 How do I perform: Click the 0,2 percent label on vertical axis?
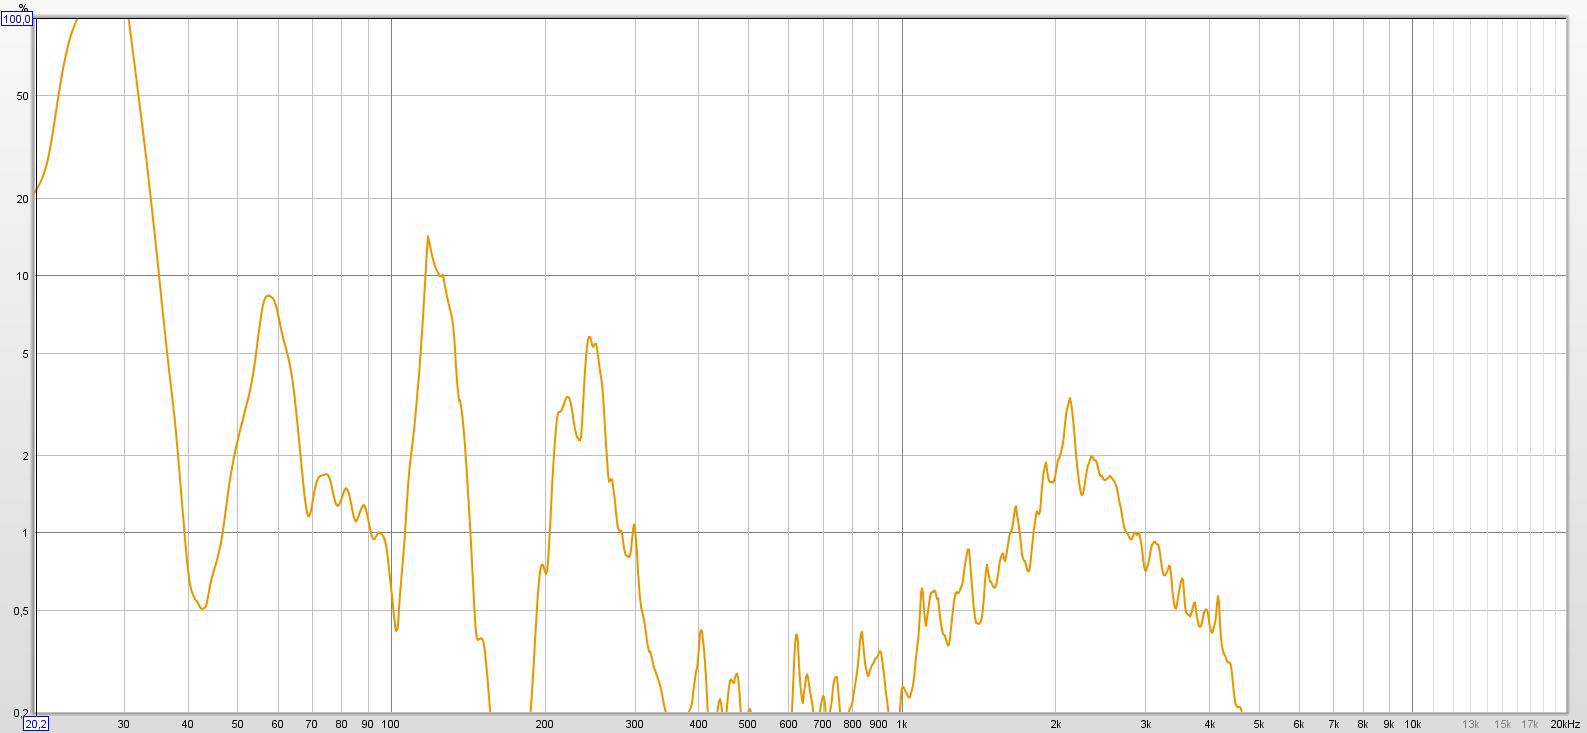click(x=22, y=713)
